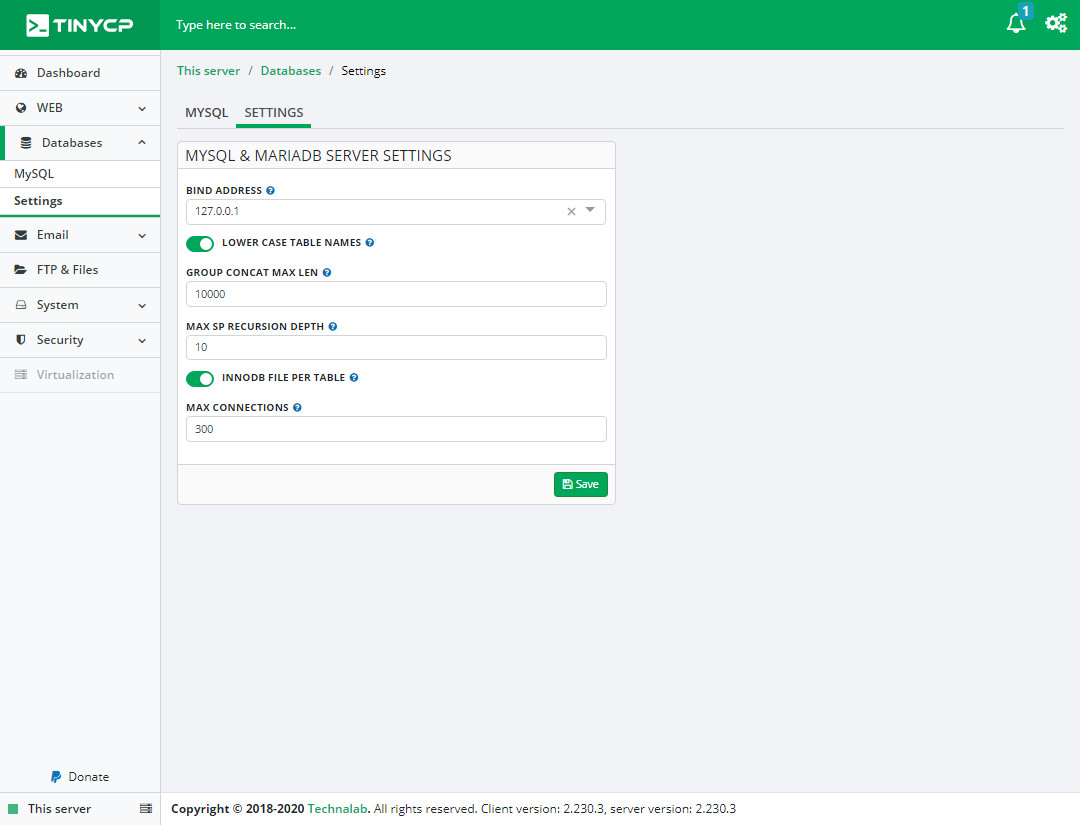This screenshot has width=1080, height=825.
Task: Clear the bind address value with X
Action: tap(571, 212)
